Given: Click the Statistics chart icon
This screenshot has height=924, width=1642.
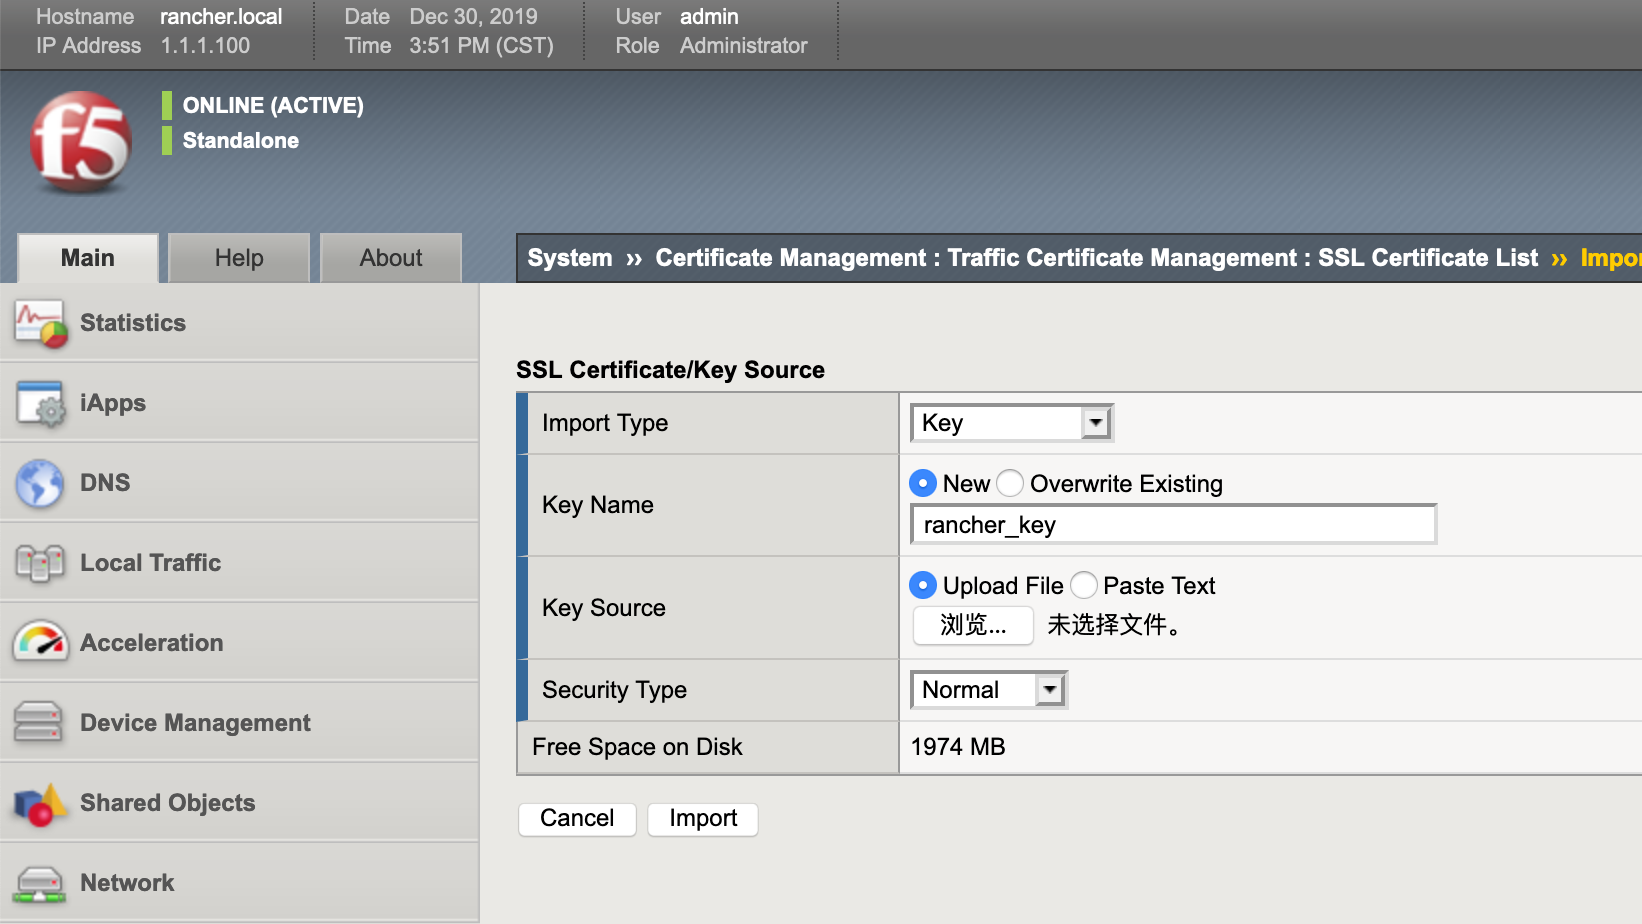Looking at the screenshot, I should point(40,323).
